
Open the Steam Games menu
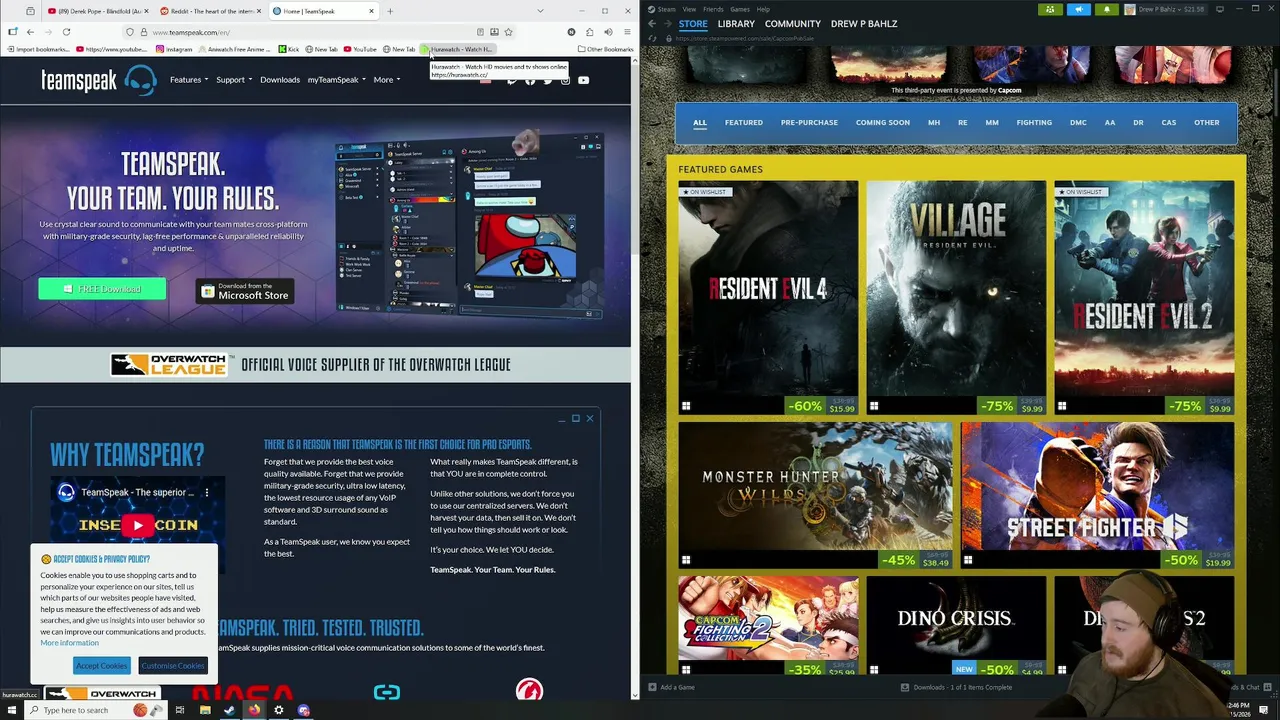tap(740, 9)
